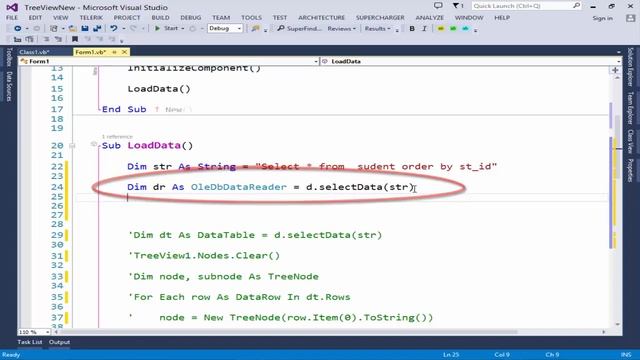Click the Visual Studio logo icon
Viewport: 640px width, 360px height.
click(x=12, y=7)
